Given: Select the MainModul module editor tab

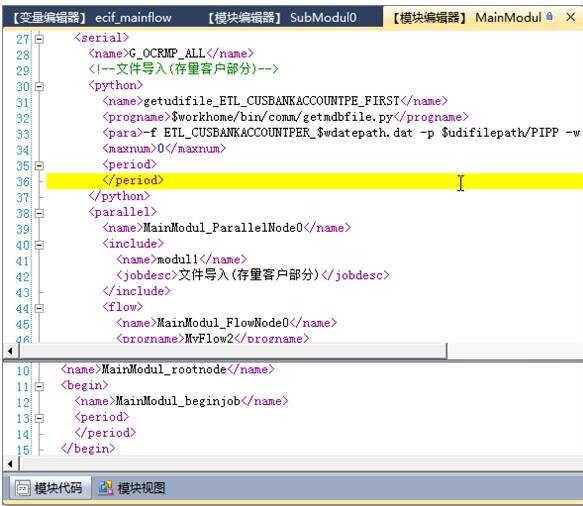Looking at the screenshot, I should (467, 17).
